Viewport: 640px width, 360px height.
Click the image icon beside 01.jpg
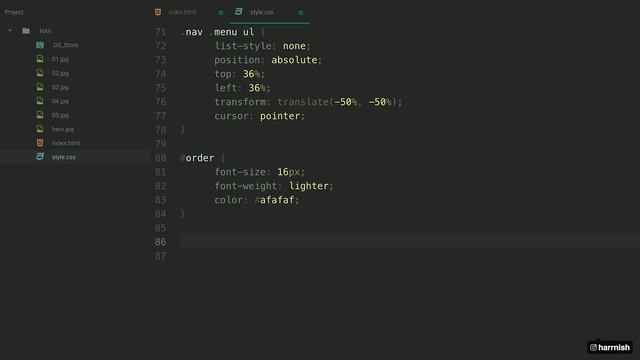click(40, 59)
